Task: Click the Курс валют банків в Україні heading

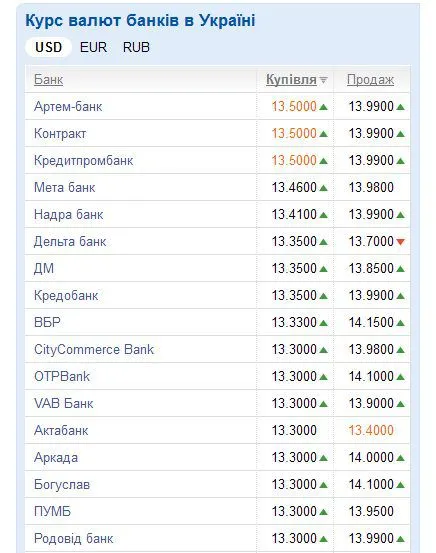Action: 140,20
